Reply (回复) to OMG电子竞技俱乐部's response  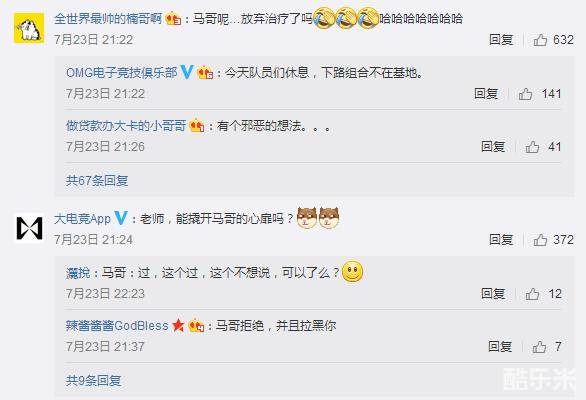[486, 93]
